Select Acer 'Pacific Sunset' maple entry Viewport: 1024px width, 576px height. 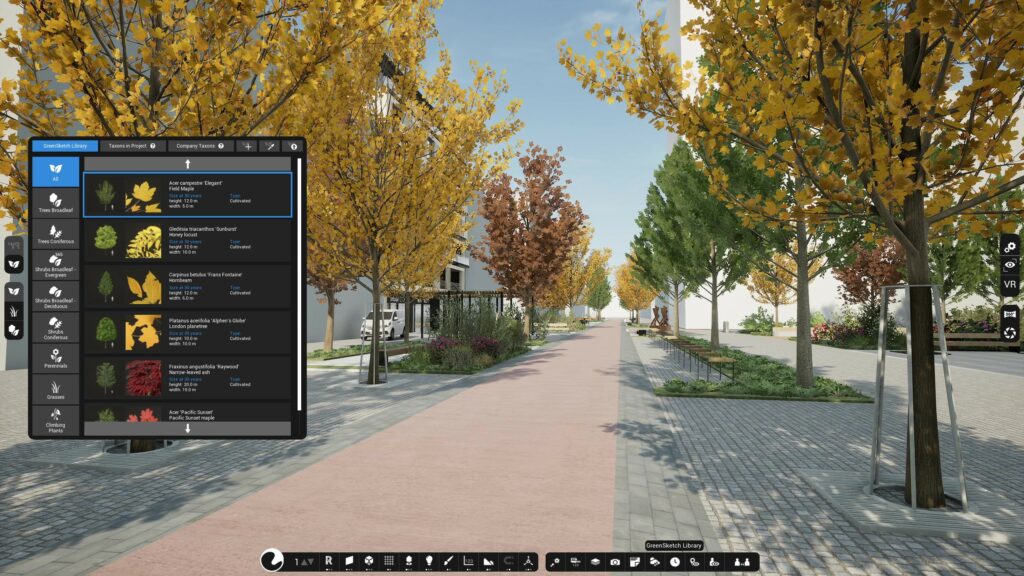click(x=187, y=412)
